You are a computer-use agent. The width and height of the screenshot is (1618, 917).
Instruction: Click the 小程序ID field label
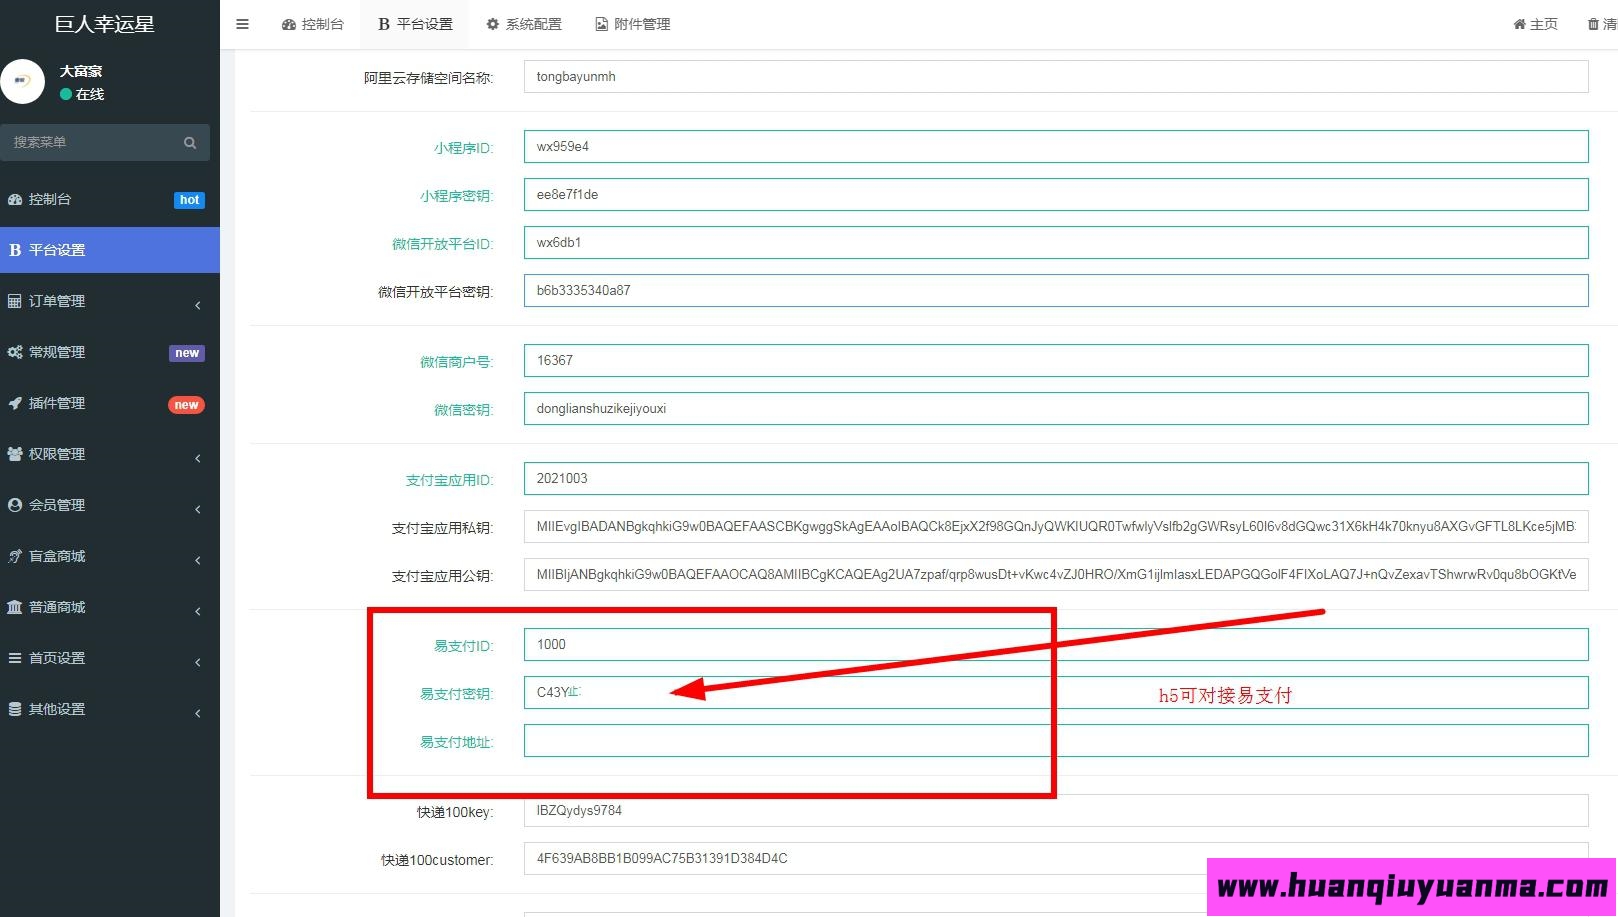[463, 148]
